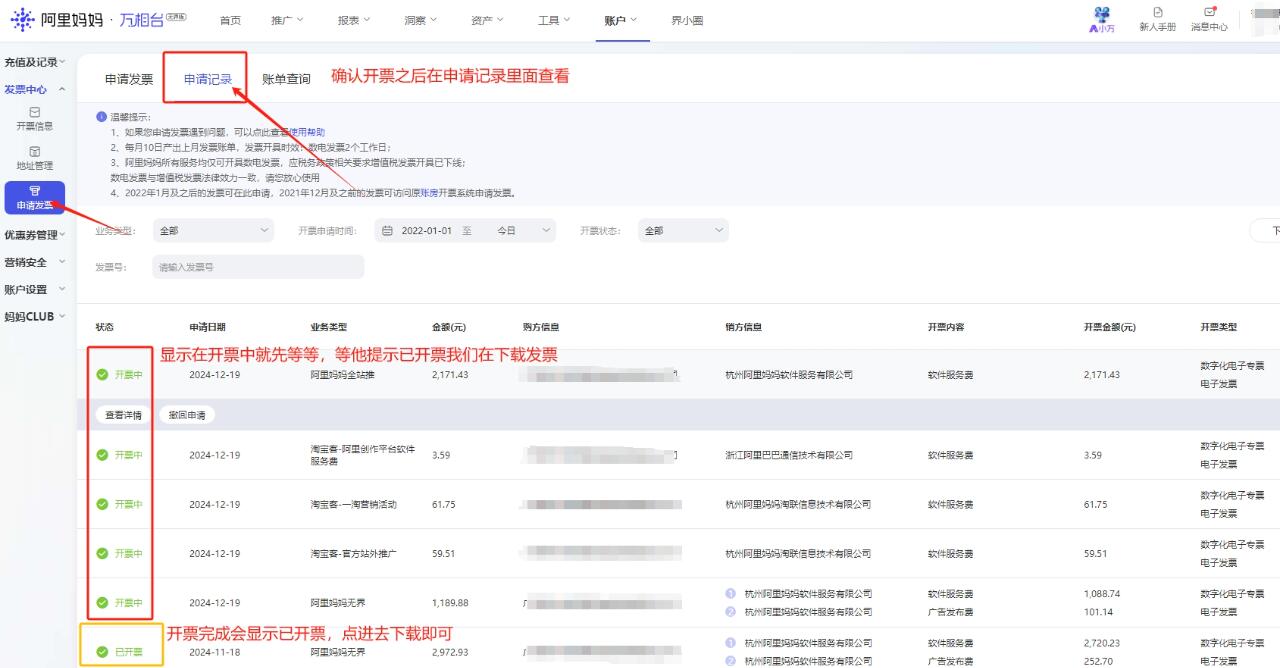Expand 充值及记录 in the sidebar
Viewport: 1280px width, 668px height.
pyautogui.click(x=35, y=62)
